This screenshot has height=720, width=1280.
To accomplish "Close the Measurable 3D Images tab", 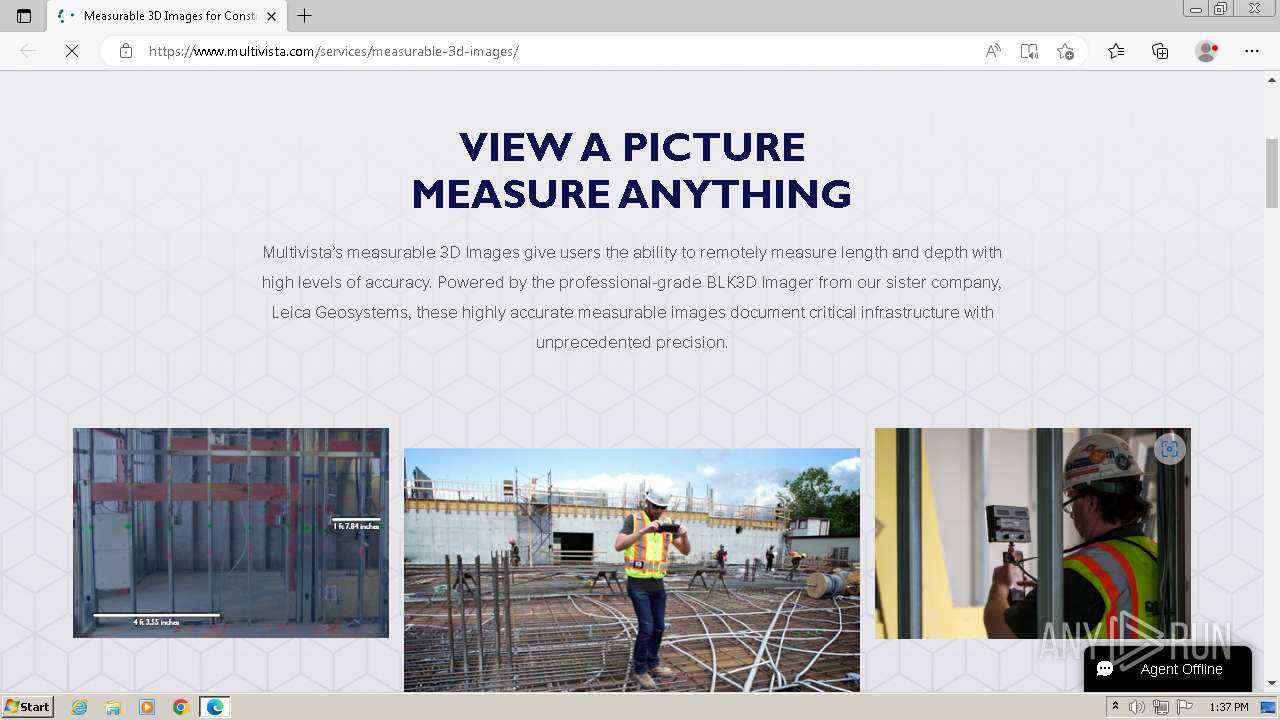I will 271,16.
